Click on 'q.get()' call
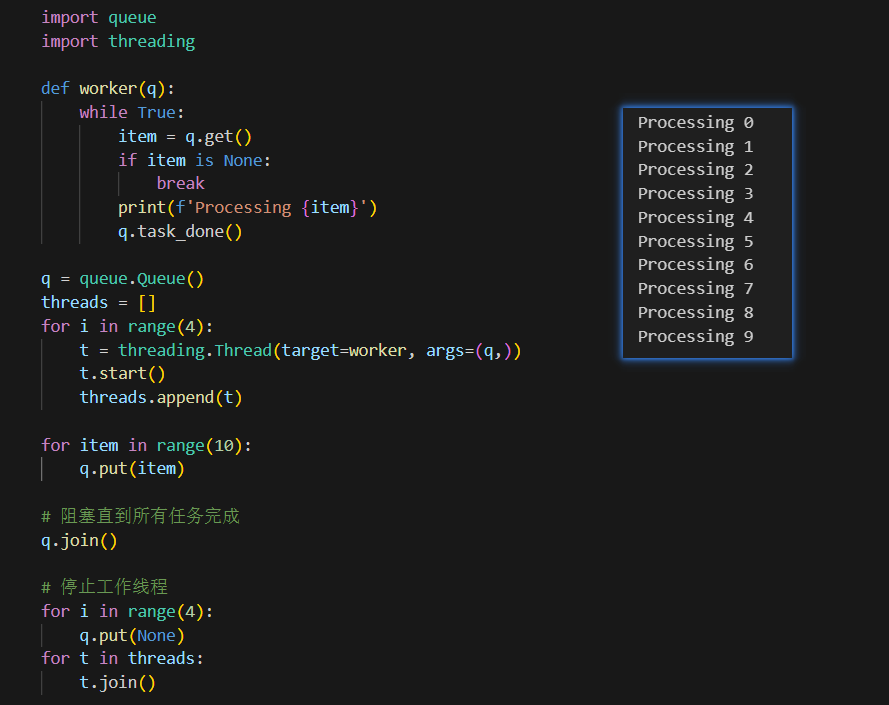 [218, 136]
